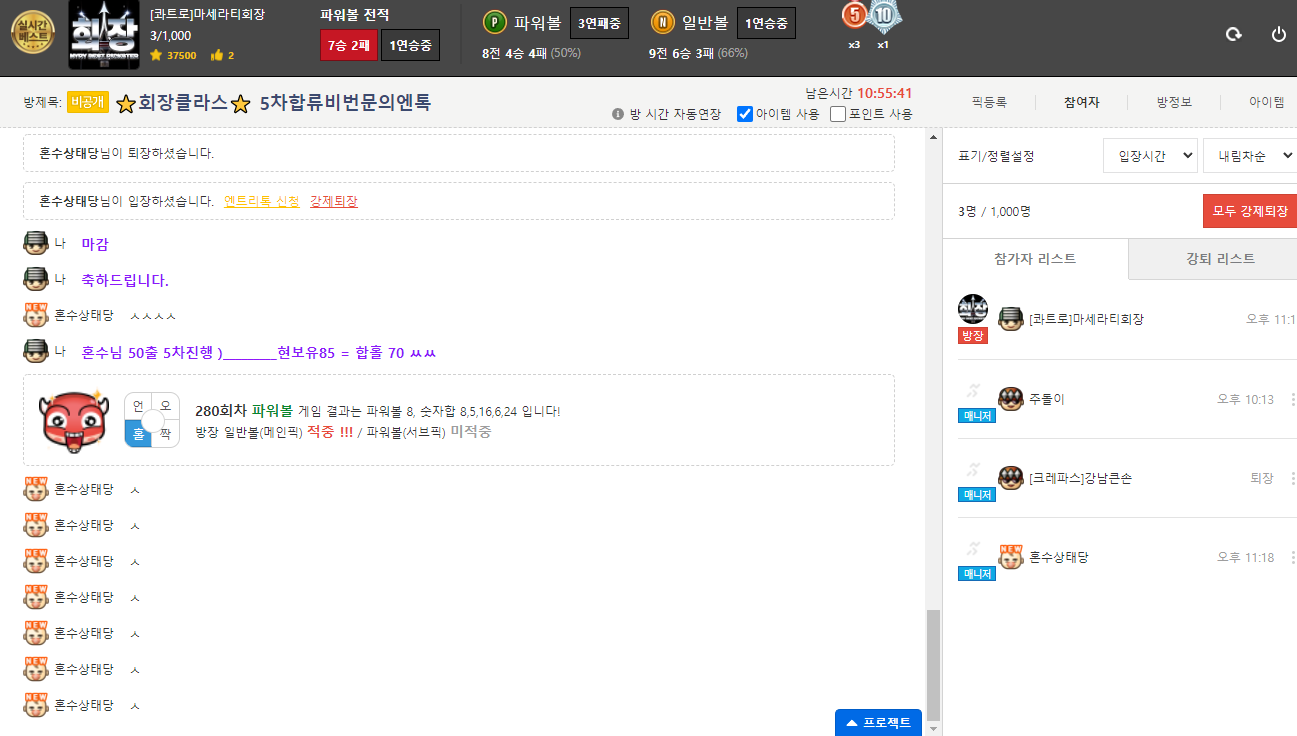
Task: Enable the 포인트 사용 checkbox
Action: tap(838, 114)
